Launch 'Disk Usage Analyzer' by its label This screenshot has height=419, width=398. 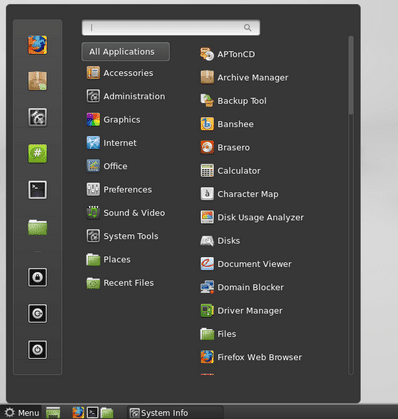pyautogui.click(x=261, y=217)
